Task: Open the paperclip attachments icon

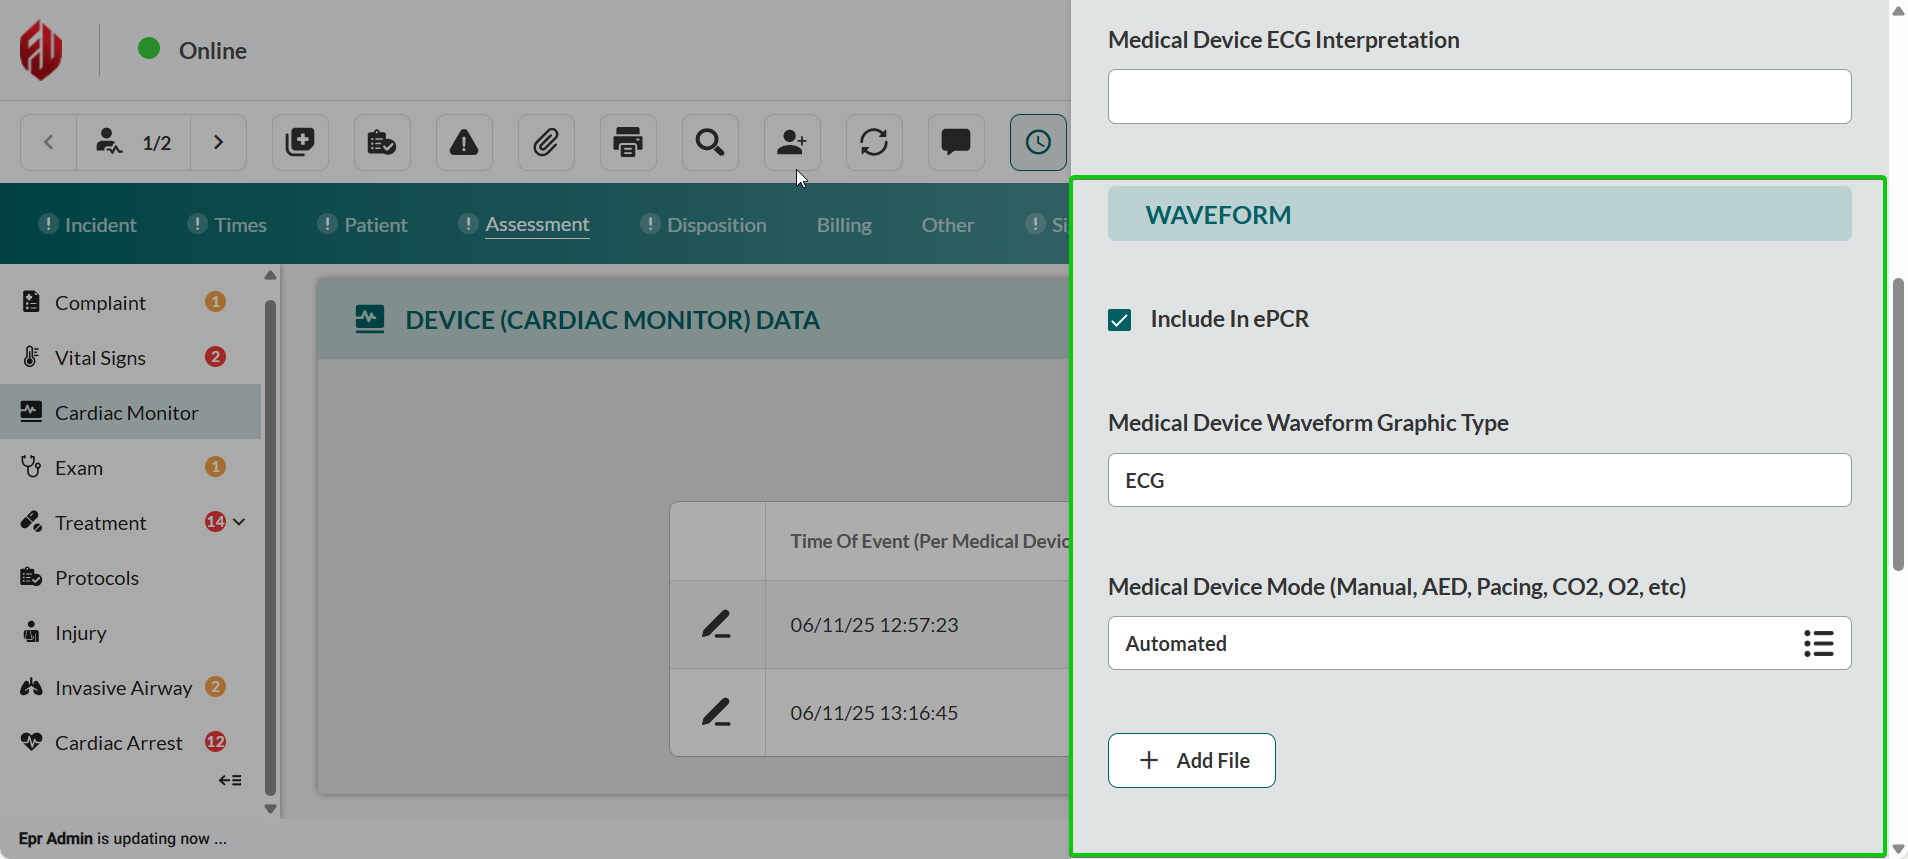Action: [546, 143]
